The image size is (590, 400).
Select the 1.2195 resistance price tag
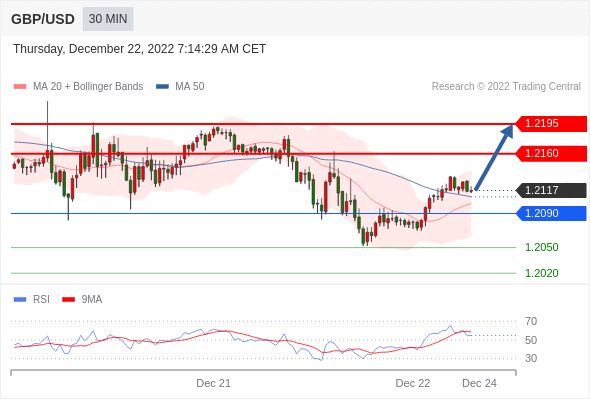point(551,123)
